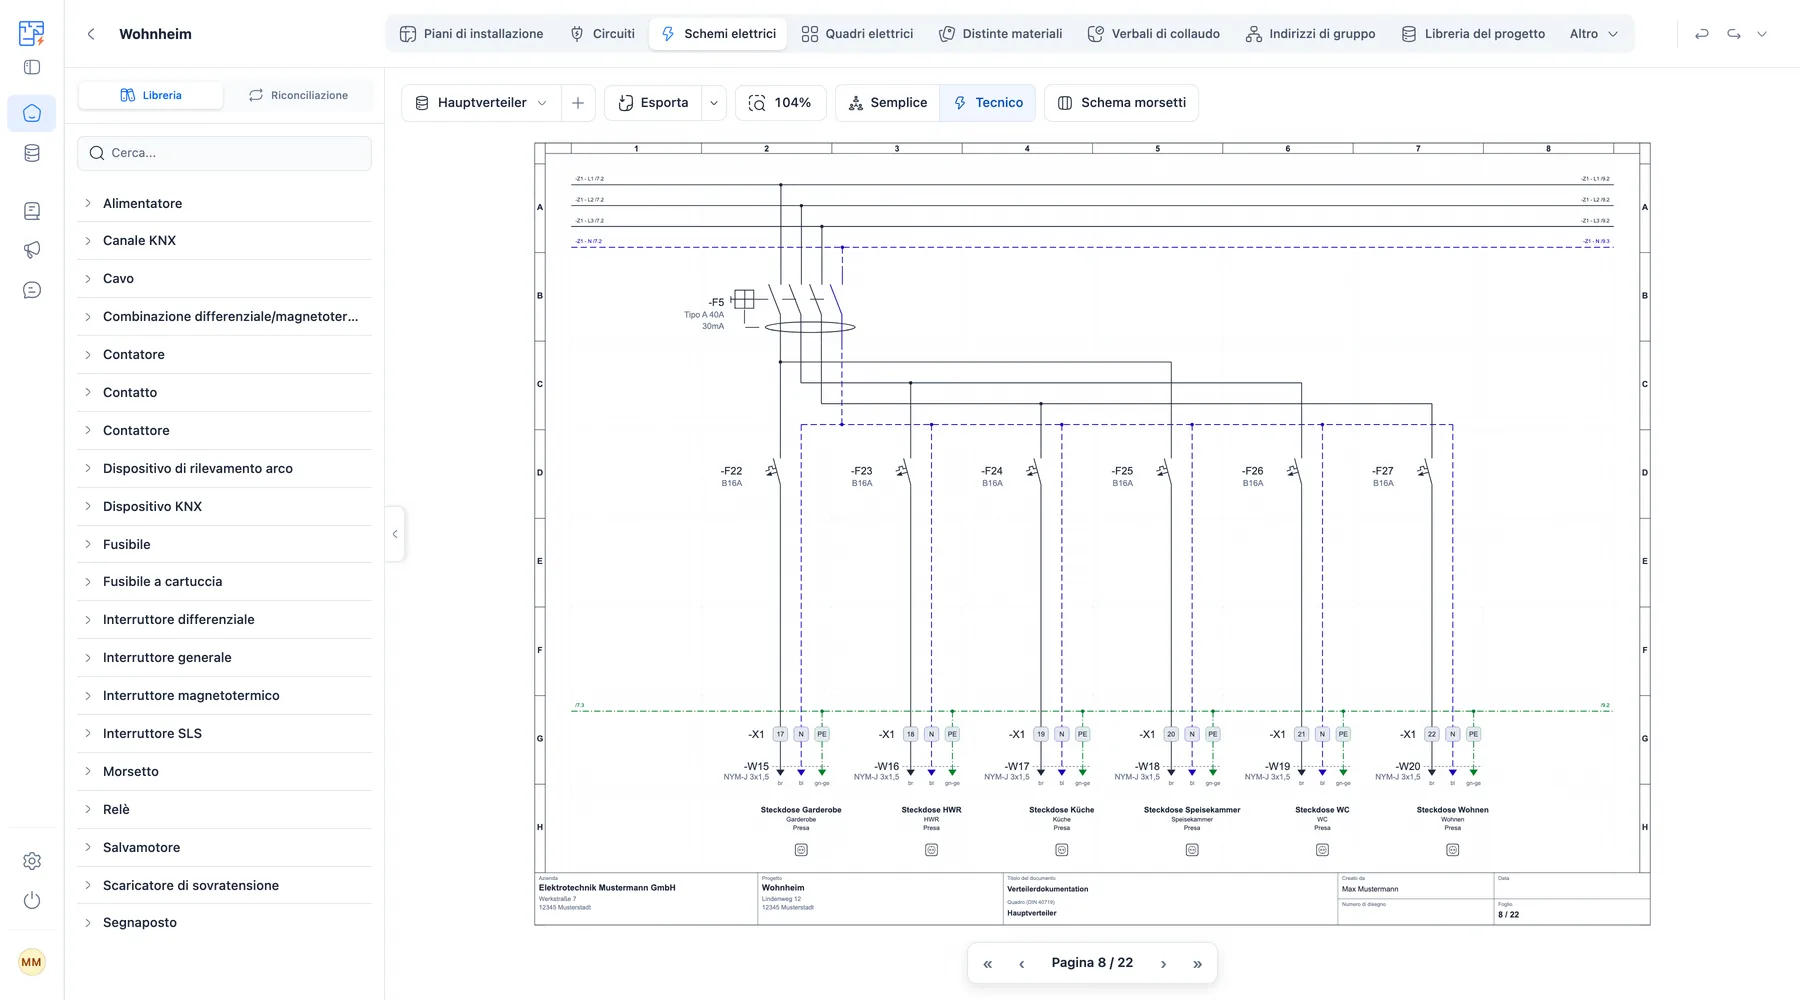Open the MM user avatar
The height and width of the screenshot is (1000, 1800).
point(32,962)
